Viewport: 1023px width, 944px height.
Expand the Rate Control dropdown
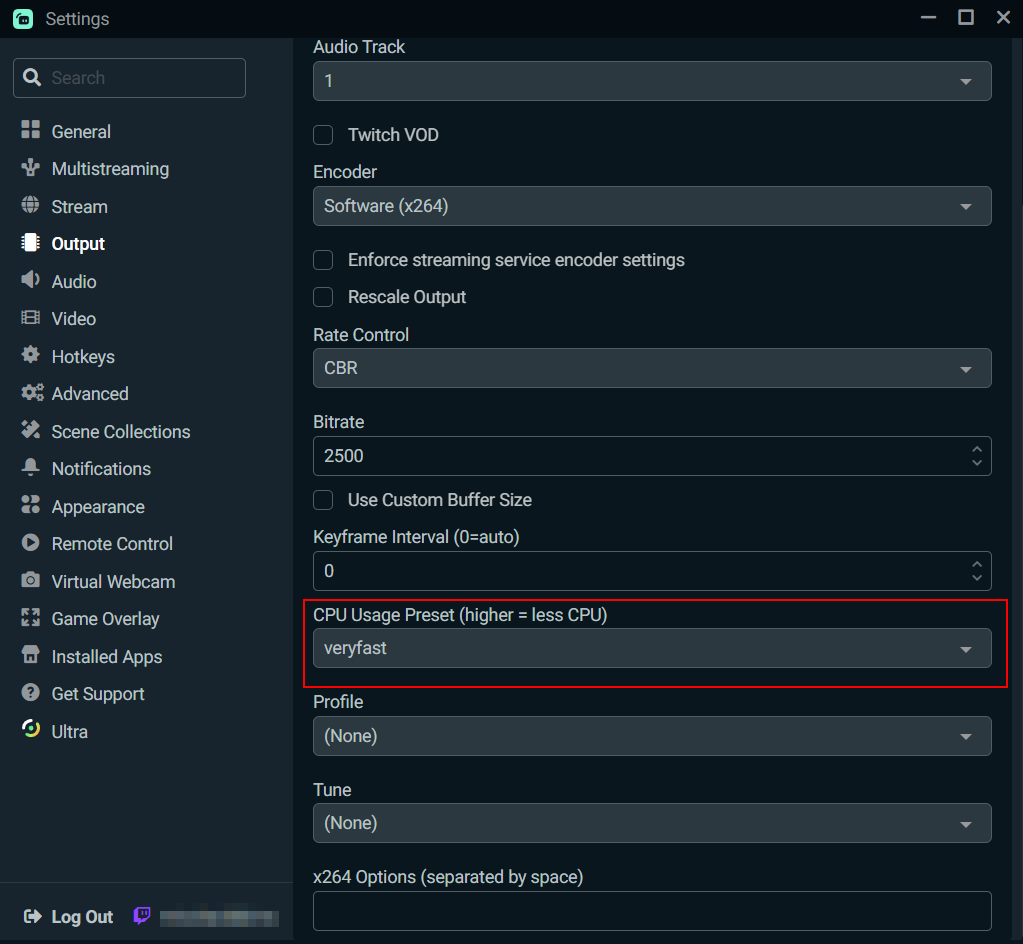(x=651, y=368)
